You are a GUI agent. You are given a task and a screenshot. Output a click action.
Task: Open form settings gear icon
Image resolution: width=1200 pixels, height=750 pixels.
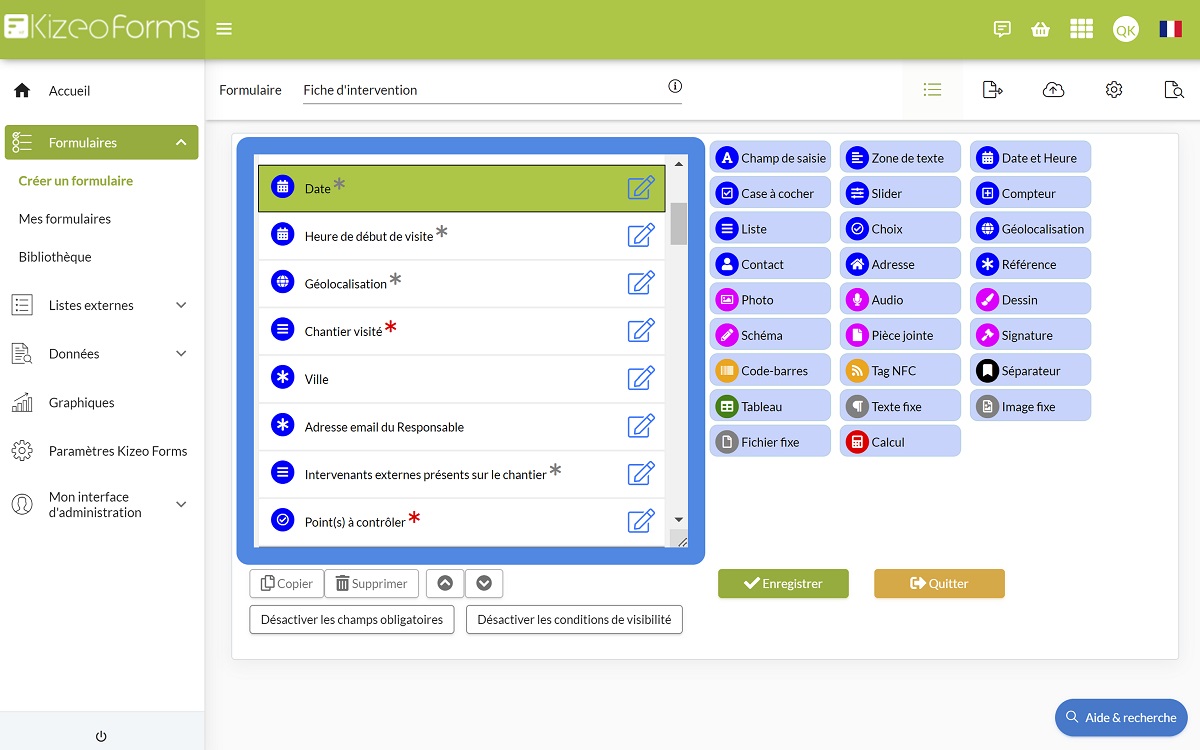pos(1114,90)
